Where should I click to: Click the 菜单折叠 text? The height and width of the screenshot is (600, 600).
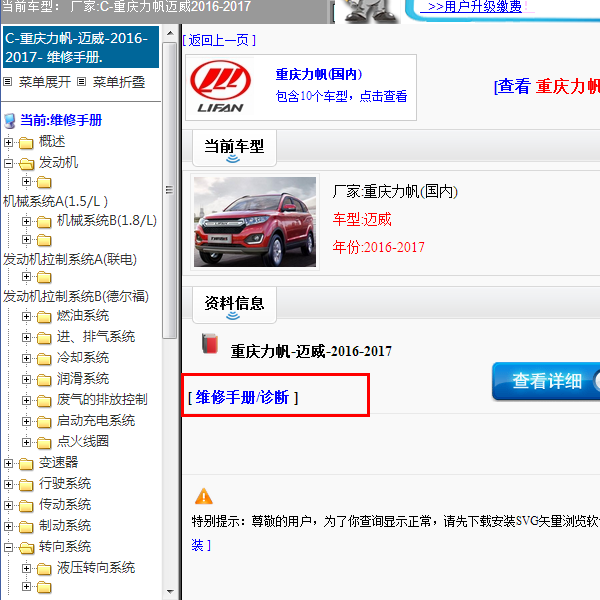(119, 82)
